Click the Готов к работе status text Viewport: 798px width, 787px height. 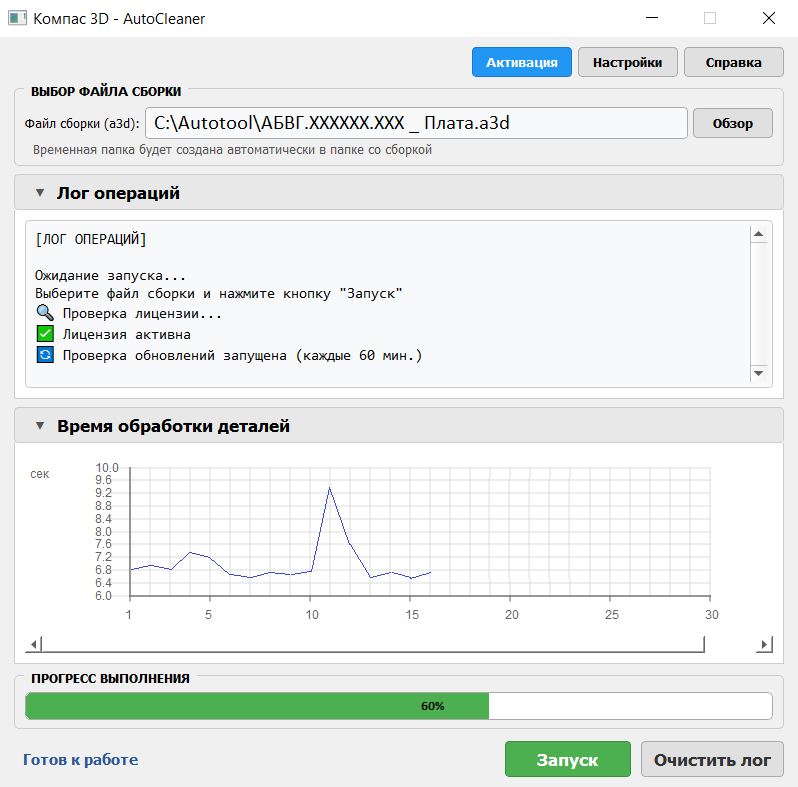(x=80, y=760)
